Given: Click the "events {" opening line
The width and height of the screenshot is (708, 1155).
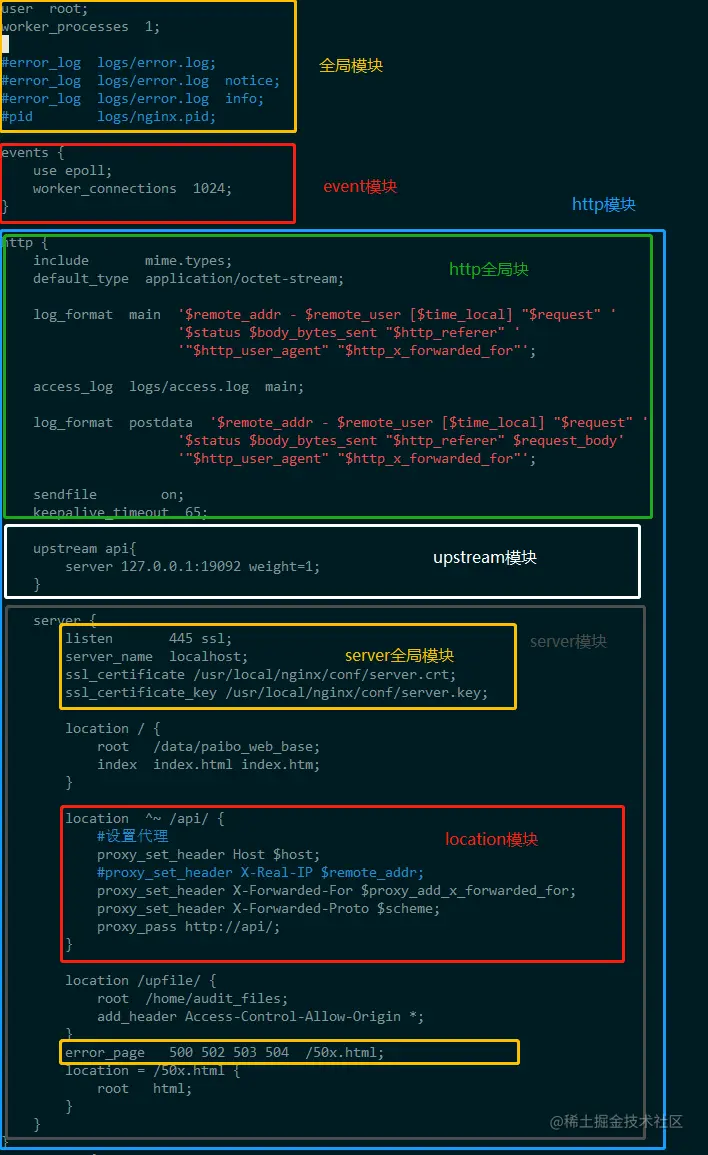Looking at the screenshot, I should coord(32,152).
